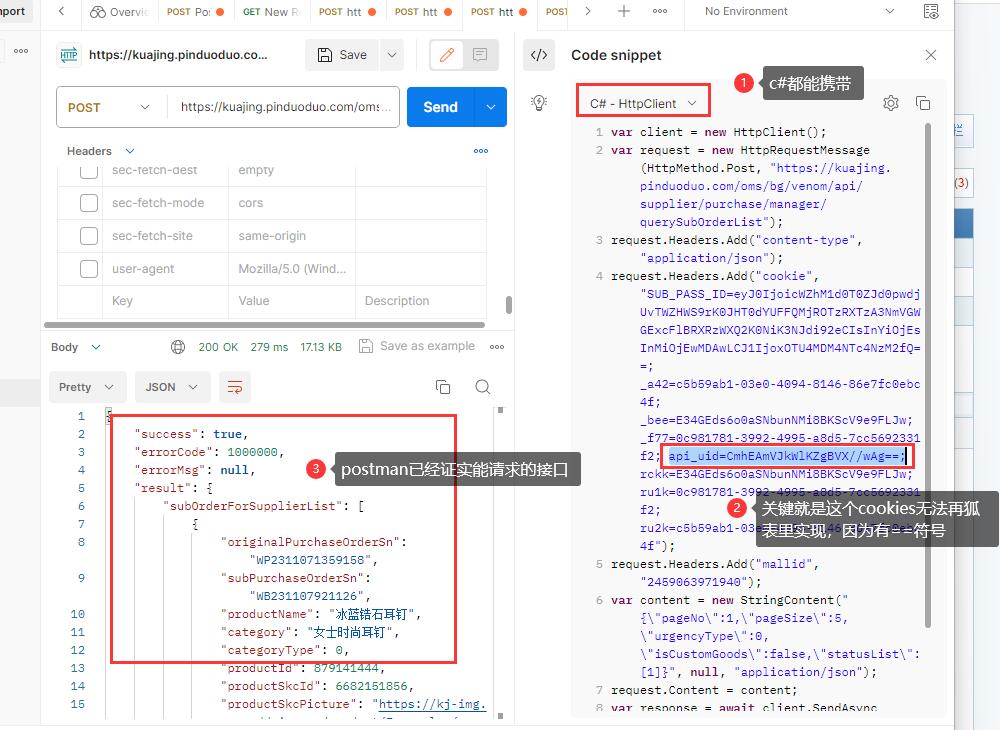Toggle the user-agent header checkbox
1000x730 pixels.
tap(89, 269)
